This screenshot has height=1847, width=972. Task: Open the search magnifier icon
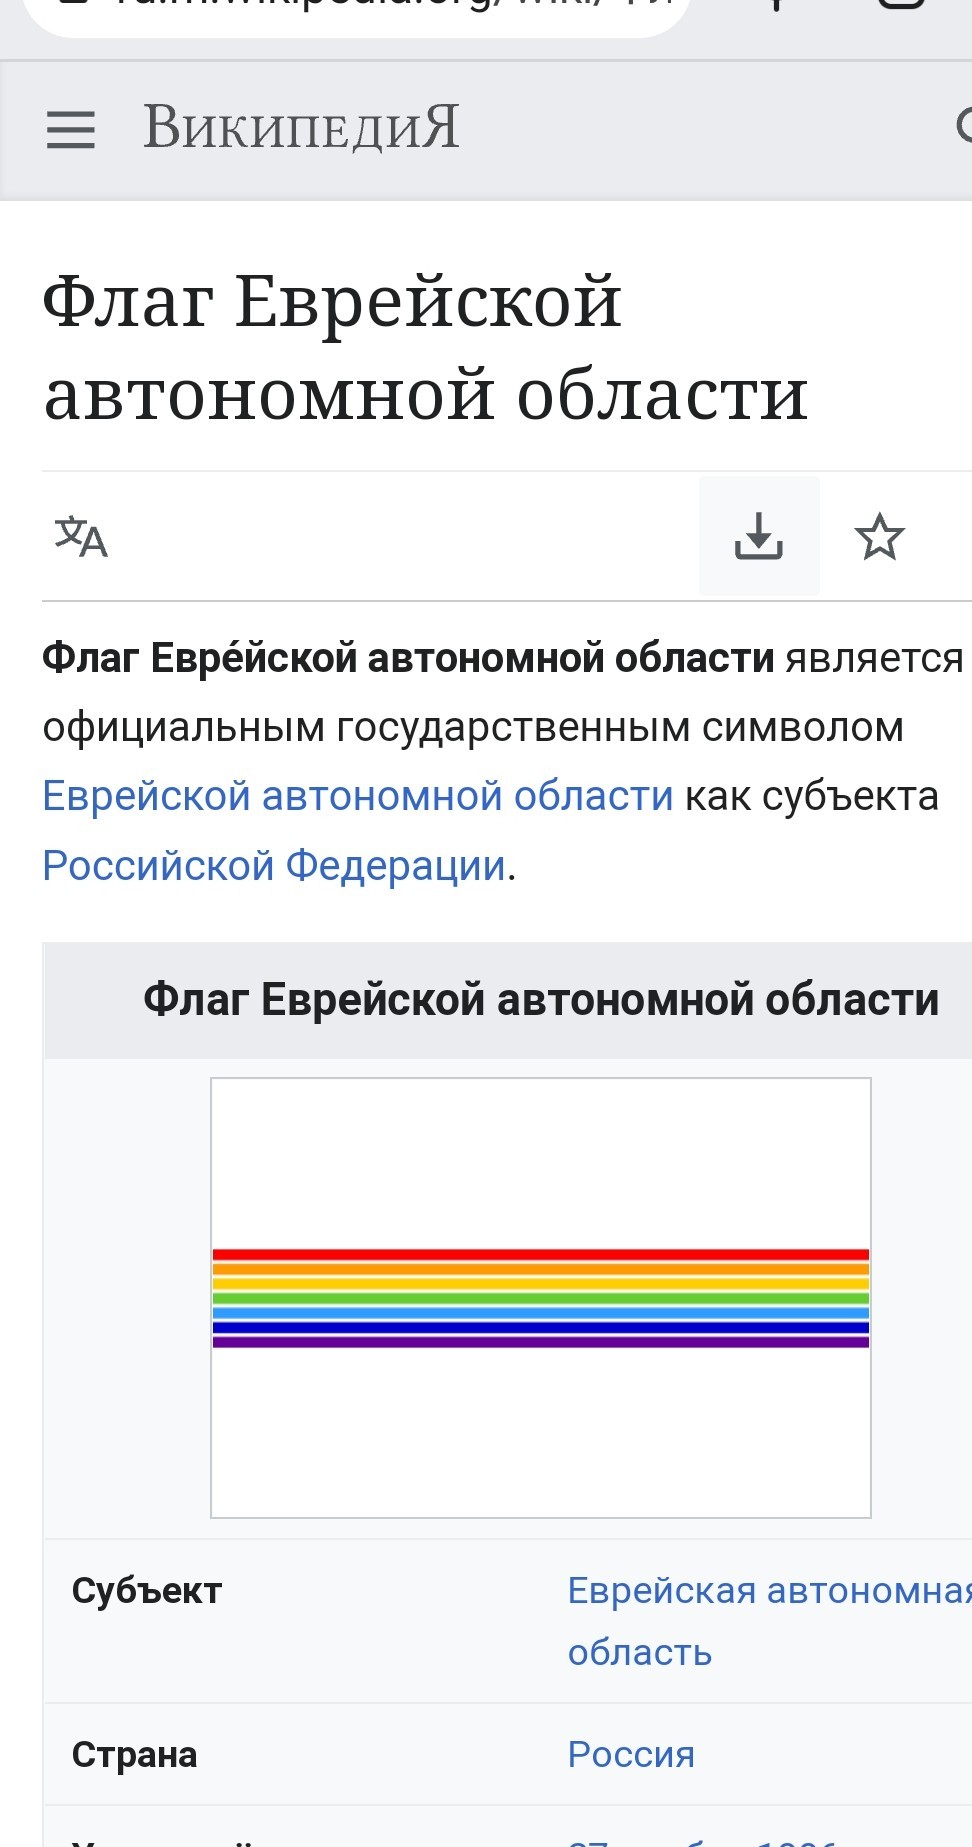964,127
